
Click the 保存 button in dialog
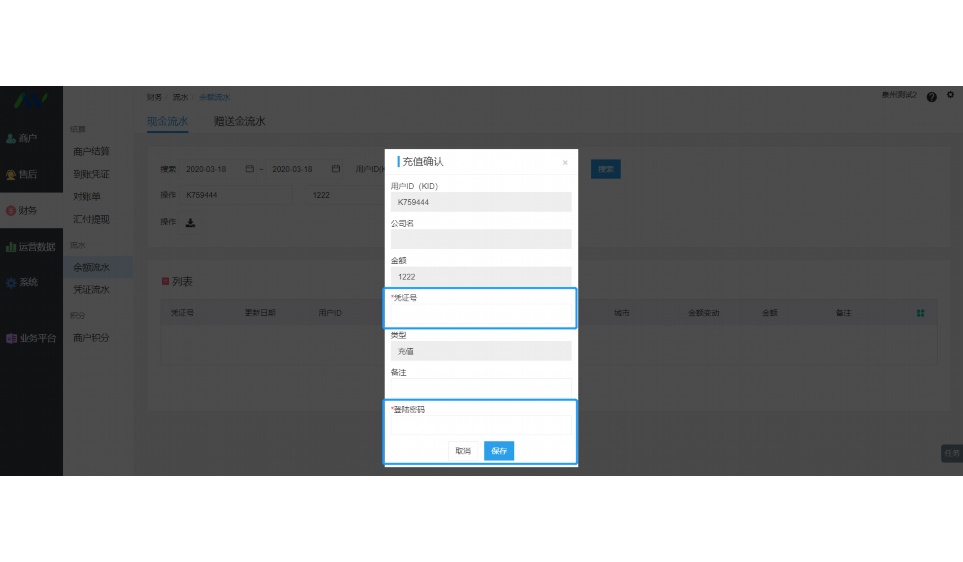click(x=498, y=451)
